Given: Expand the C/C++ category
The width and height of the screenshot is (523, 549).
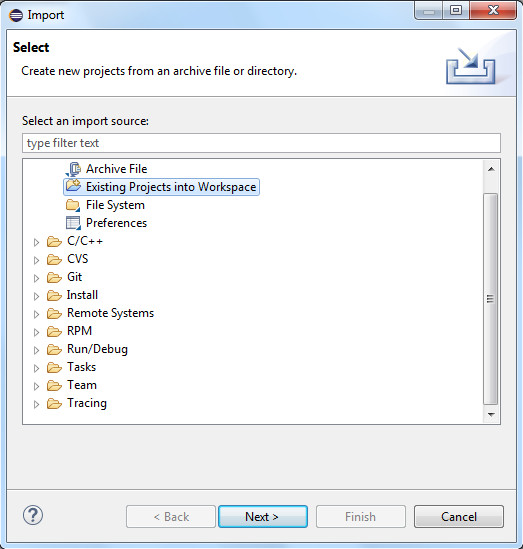Looking at the screenshot, I should 36,242.
